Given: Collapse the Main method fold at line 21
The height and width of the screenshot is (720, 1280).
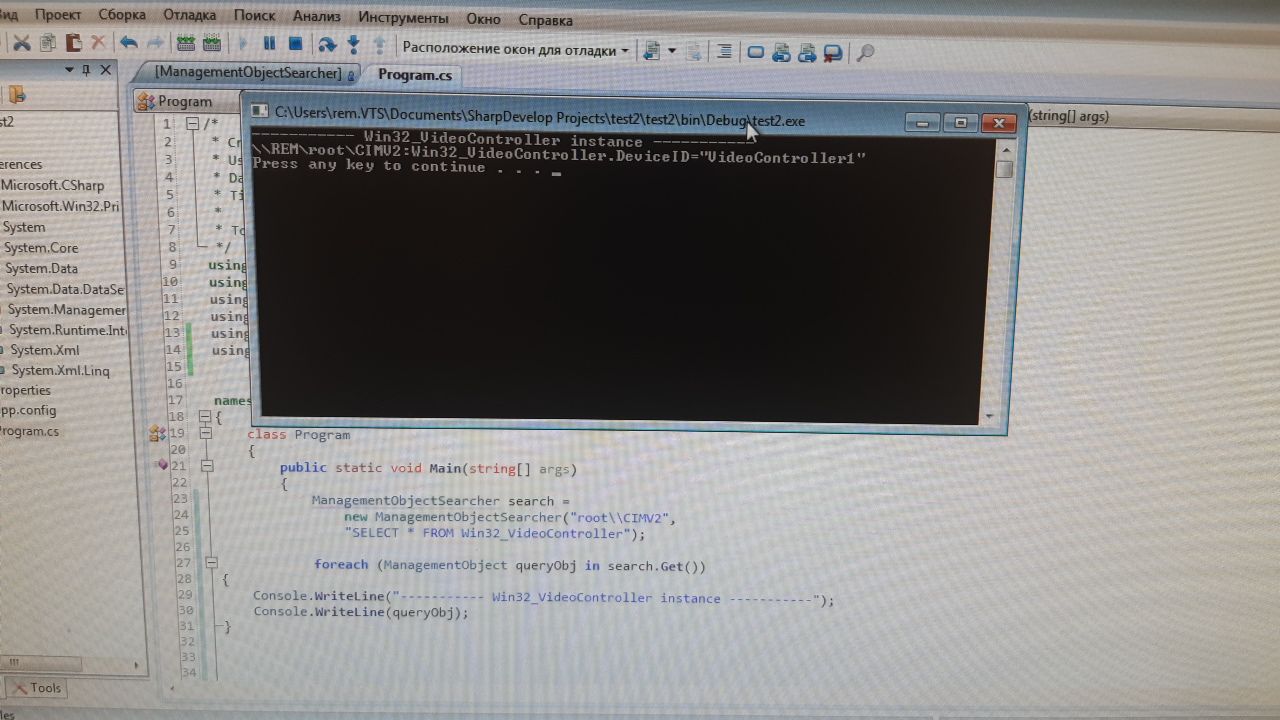Looking at the screenshot, I should 207,466.
